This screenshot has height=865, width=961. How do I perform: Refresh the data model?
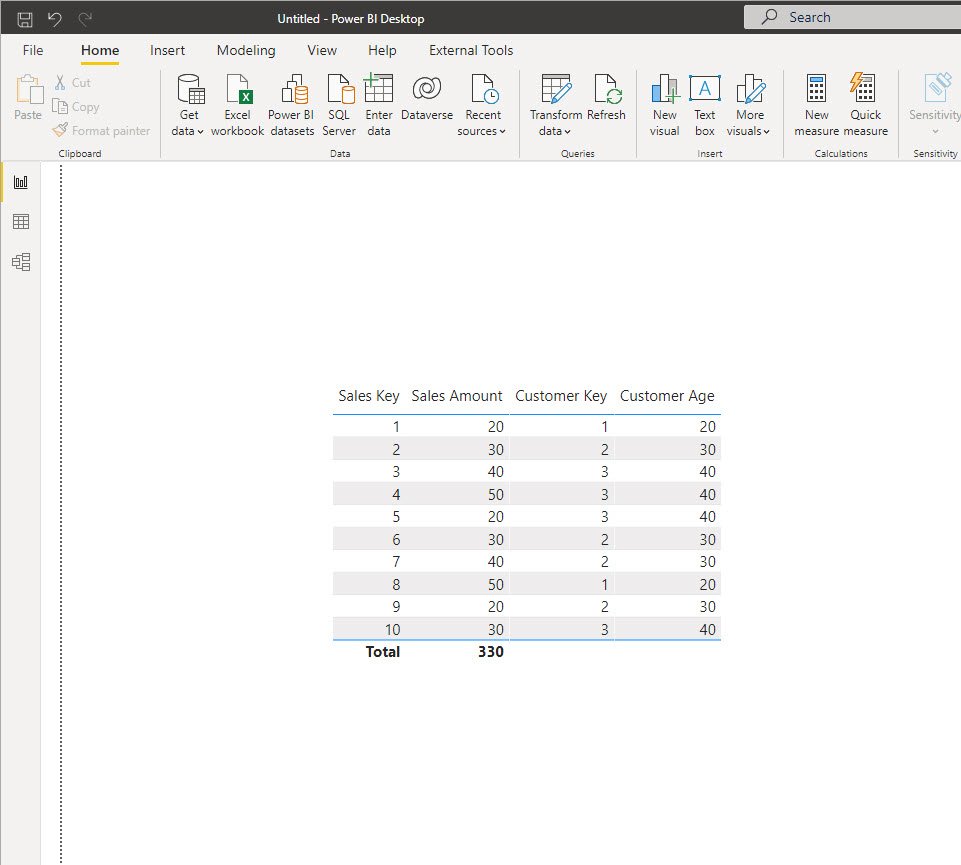(x=606, y=98)
